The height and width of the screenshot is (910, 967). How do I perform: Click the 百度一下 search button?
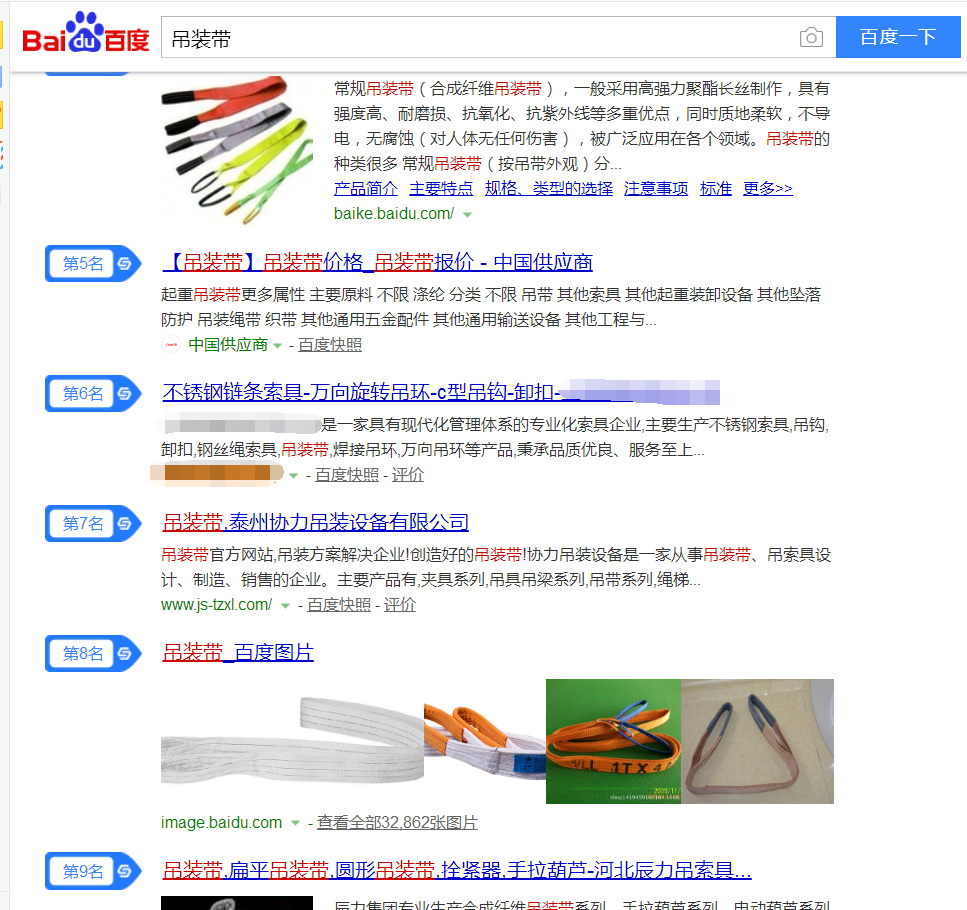898,37
